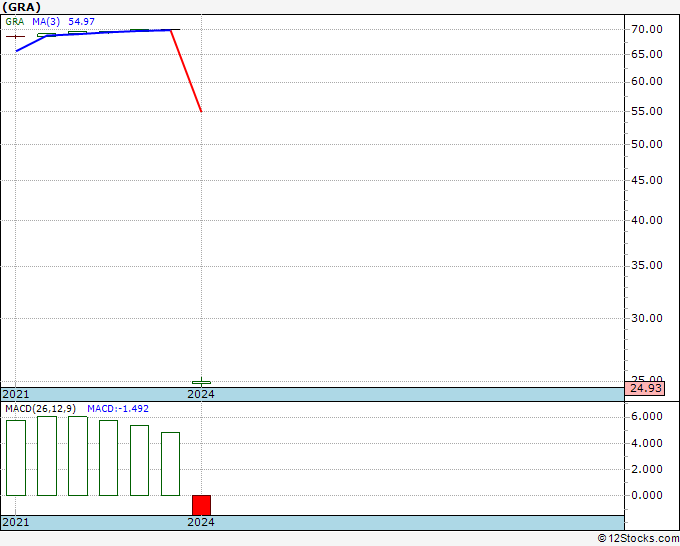Click the 45.00 price axis label

point(647,180)
